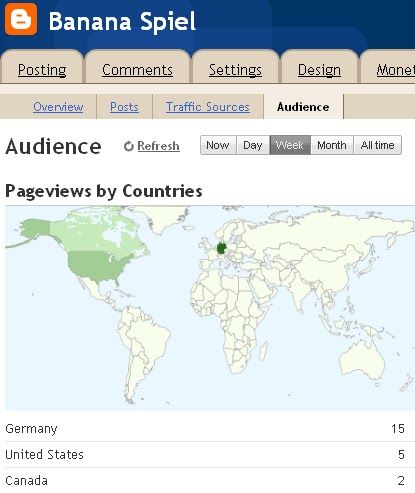Click the large Audience page heading
Viewport: 415px width, 493px height.
pos(53,147)
